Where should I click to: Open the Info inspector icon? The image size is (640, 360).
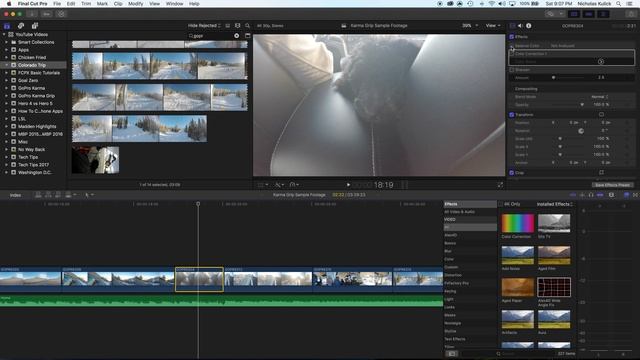click(x=529, y=26)
